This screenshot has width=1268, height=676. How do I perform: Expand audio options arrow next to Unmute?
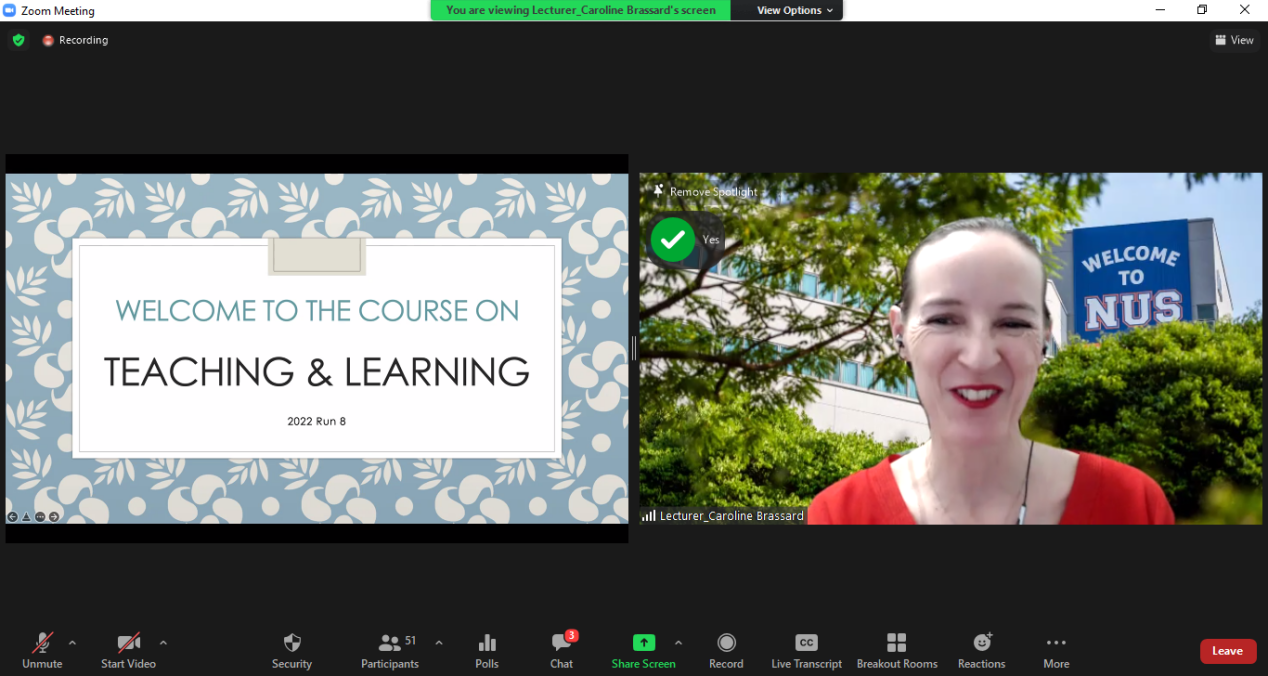pyautogui.click(x=72, y=643)
